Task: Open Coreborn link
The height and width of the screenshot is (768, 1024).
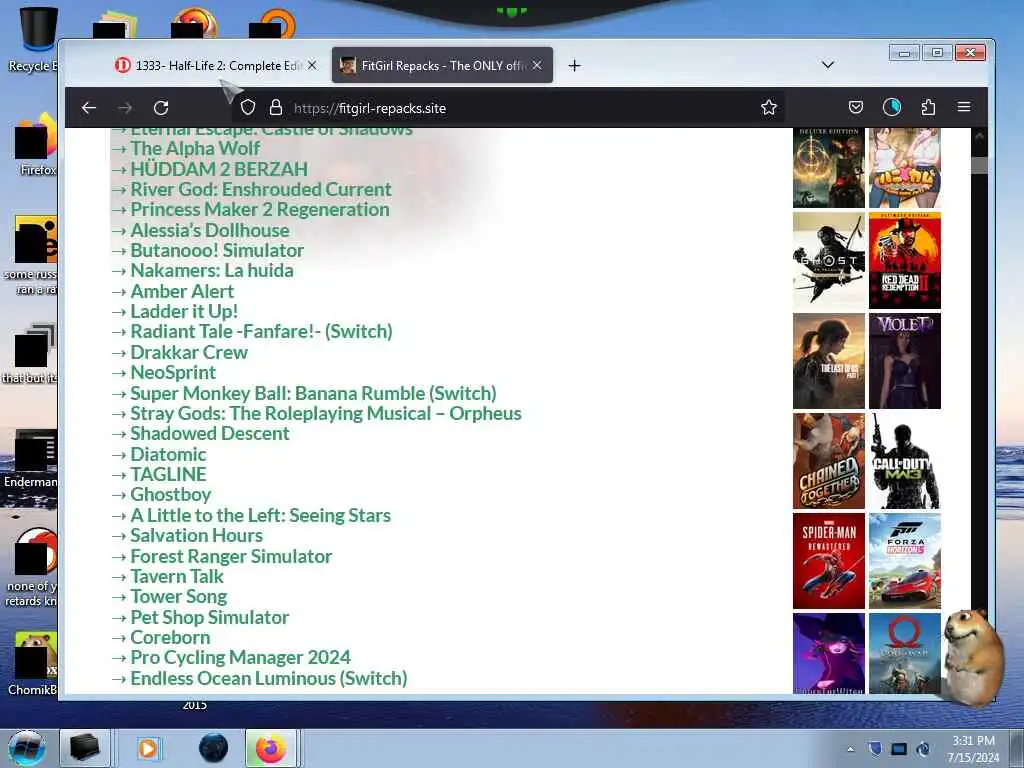Action: tap(170, 637)
